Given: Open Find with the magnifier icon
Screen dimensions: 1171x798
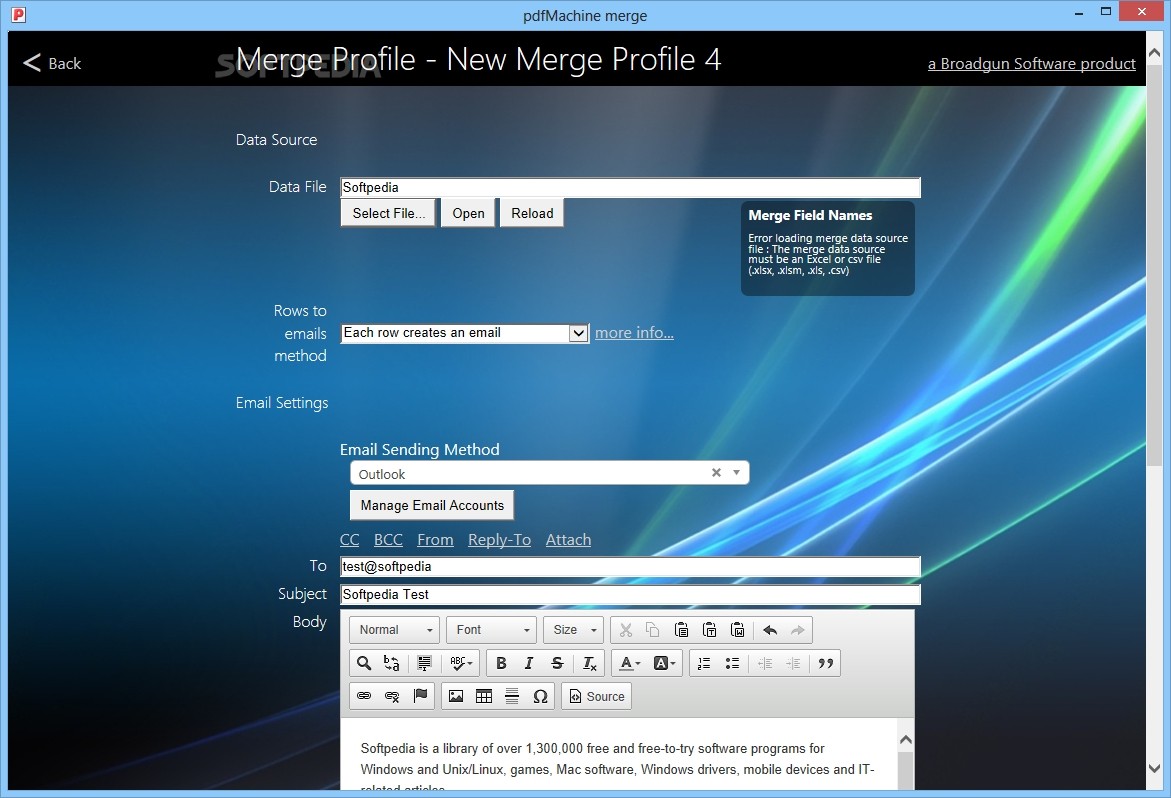Looking at the screenshot, I should point(364,663).
